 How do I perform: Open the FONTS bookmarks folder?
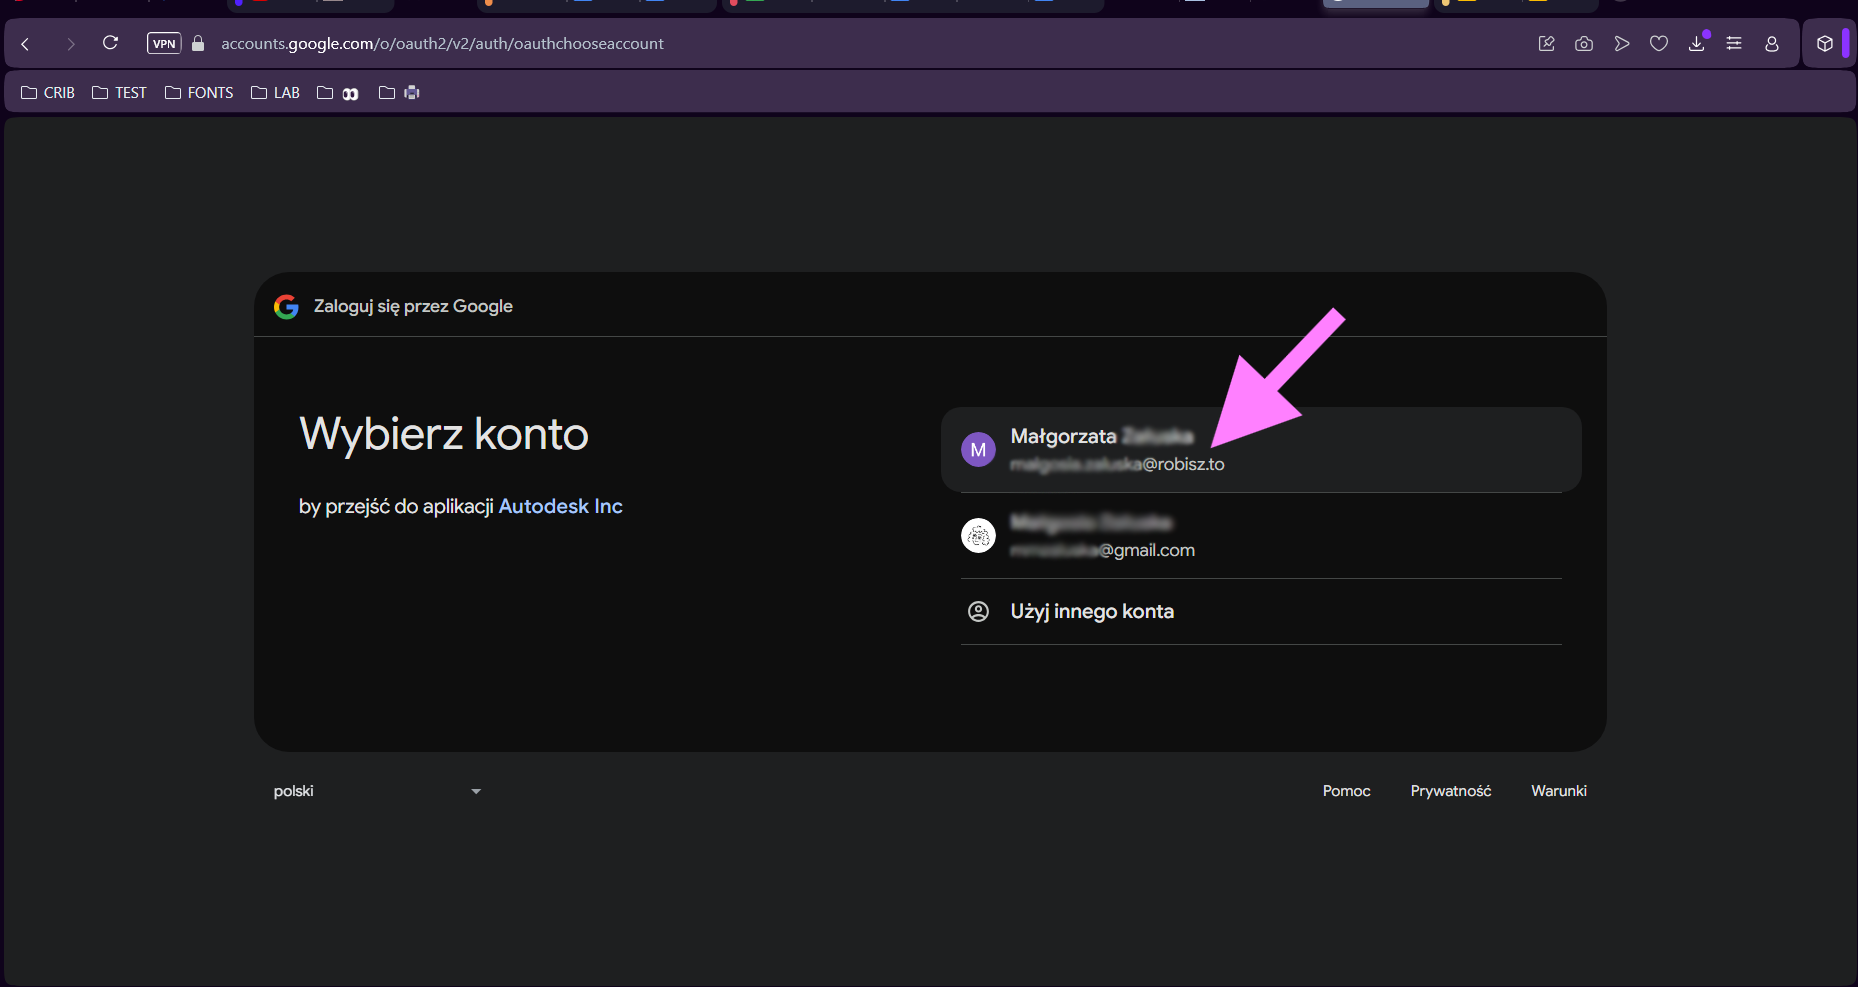[x=199, y=93]
